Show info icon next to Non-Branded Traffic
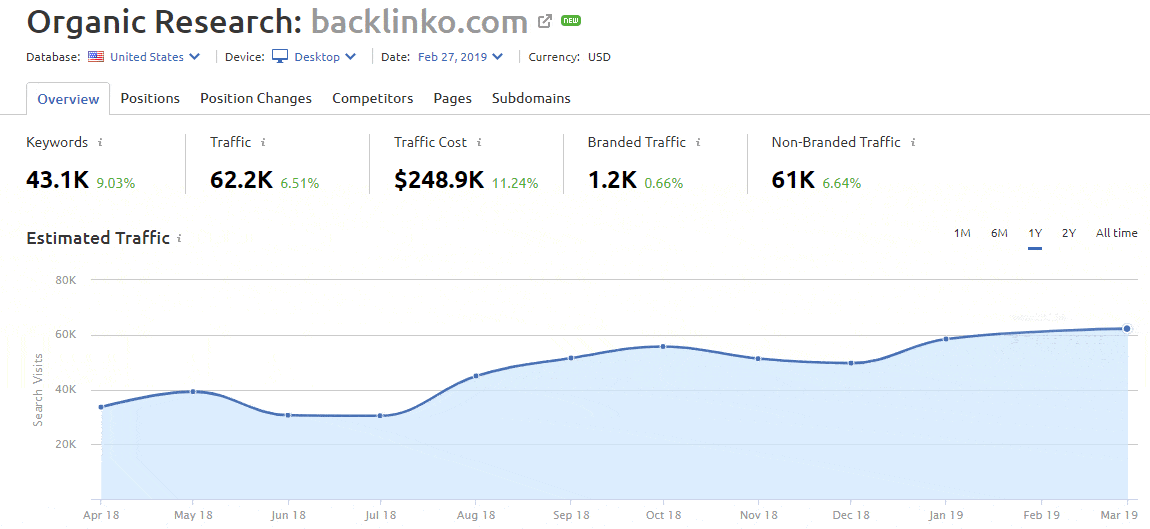The width and height of the screenshot is (1150, 529). pyautogui.click(x=912, y=143)
